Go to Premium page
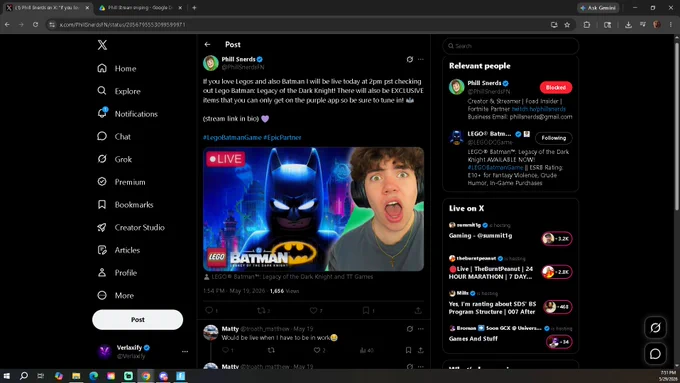Screen dimensions: 680x383 click(121, 182)
